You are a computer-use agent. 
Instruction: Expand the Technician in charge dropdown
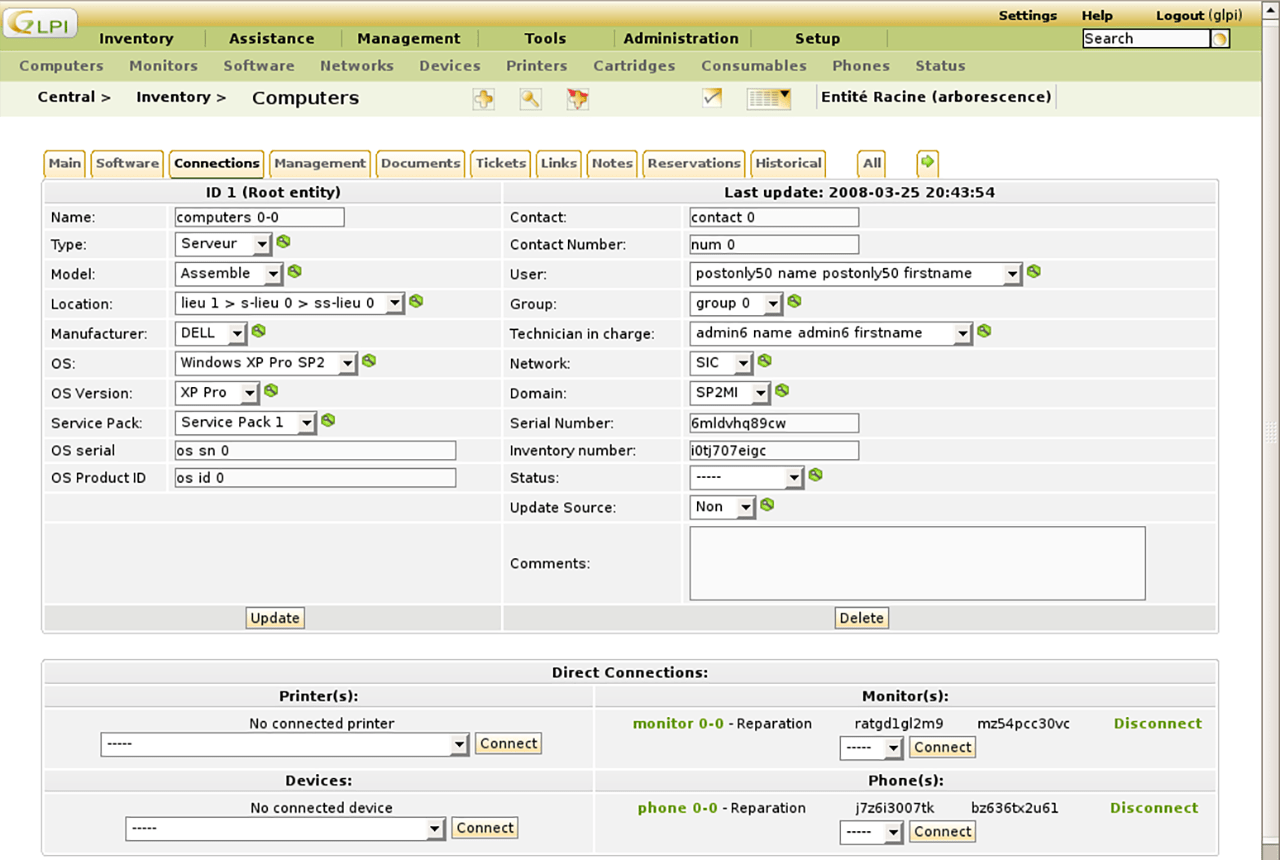pos(831,334)
